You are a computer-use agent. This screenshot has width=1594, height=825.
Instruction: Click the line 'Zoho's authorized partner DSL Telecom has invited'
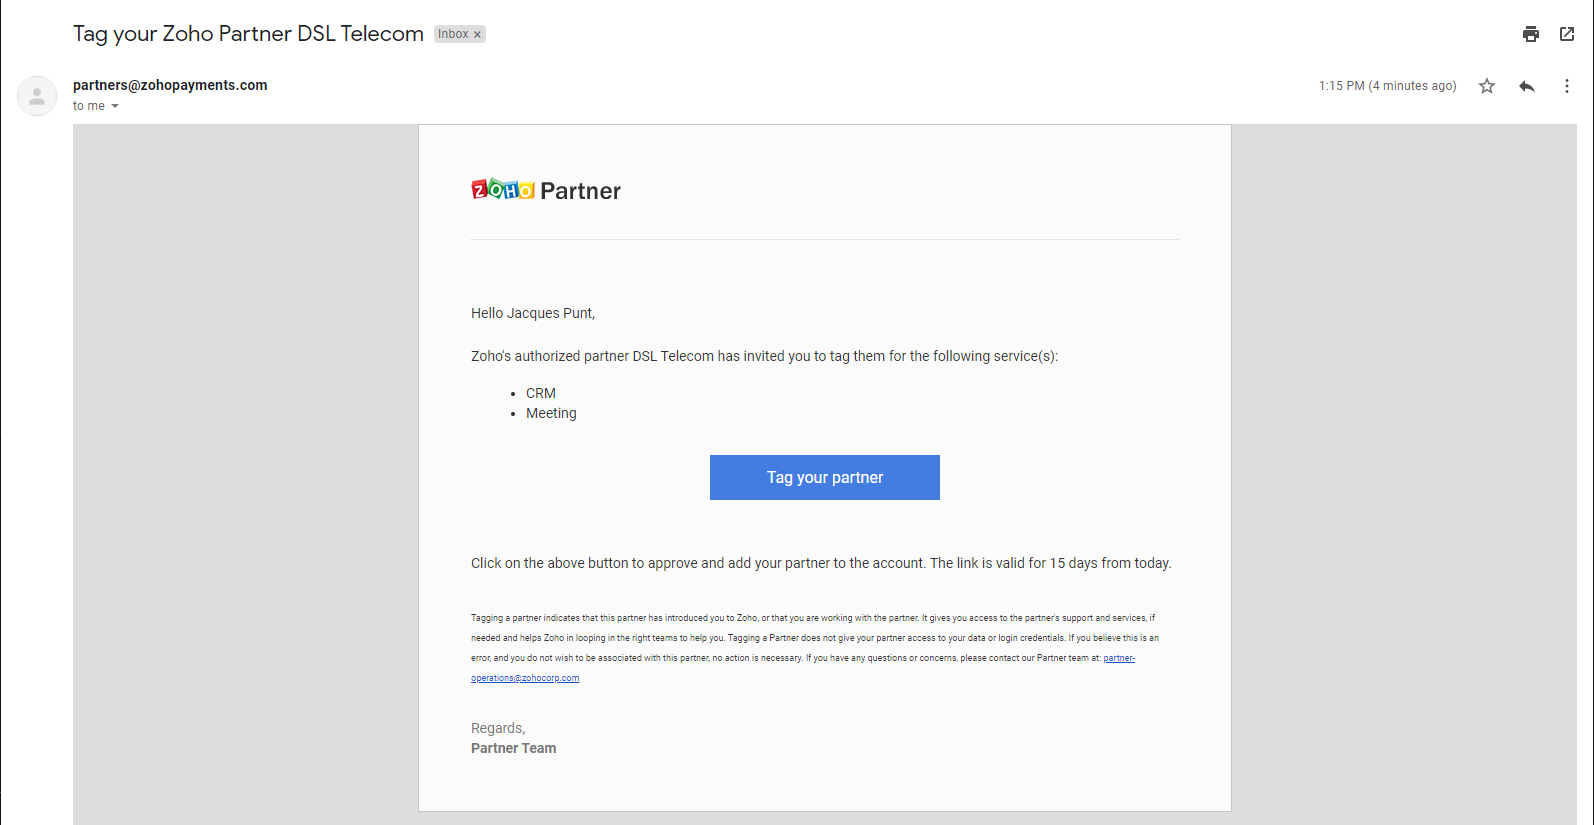[x=765, y=356]
